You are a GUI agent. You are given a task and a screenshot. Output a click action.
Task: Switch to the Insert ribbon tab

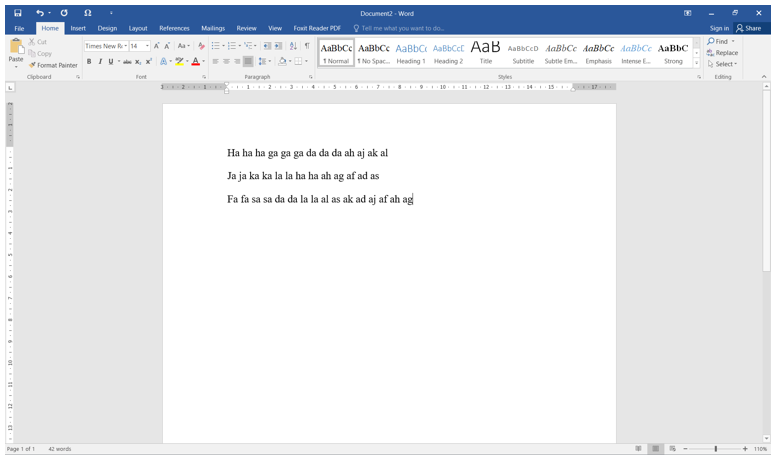77,28
